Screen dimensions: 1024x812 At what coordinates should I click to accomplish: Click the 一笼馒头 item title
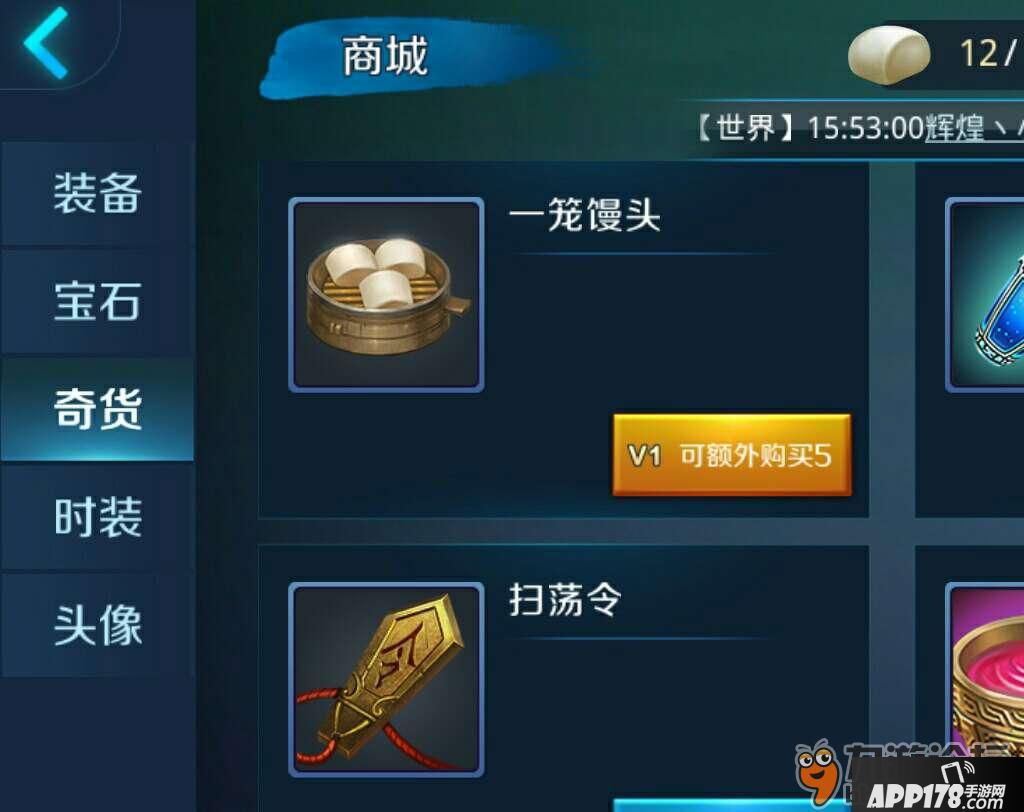pos(584,215)
